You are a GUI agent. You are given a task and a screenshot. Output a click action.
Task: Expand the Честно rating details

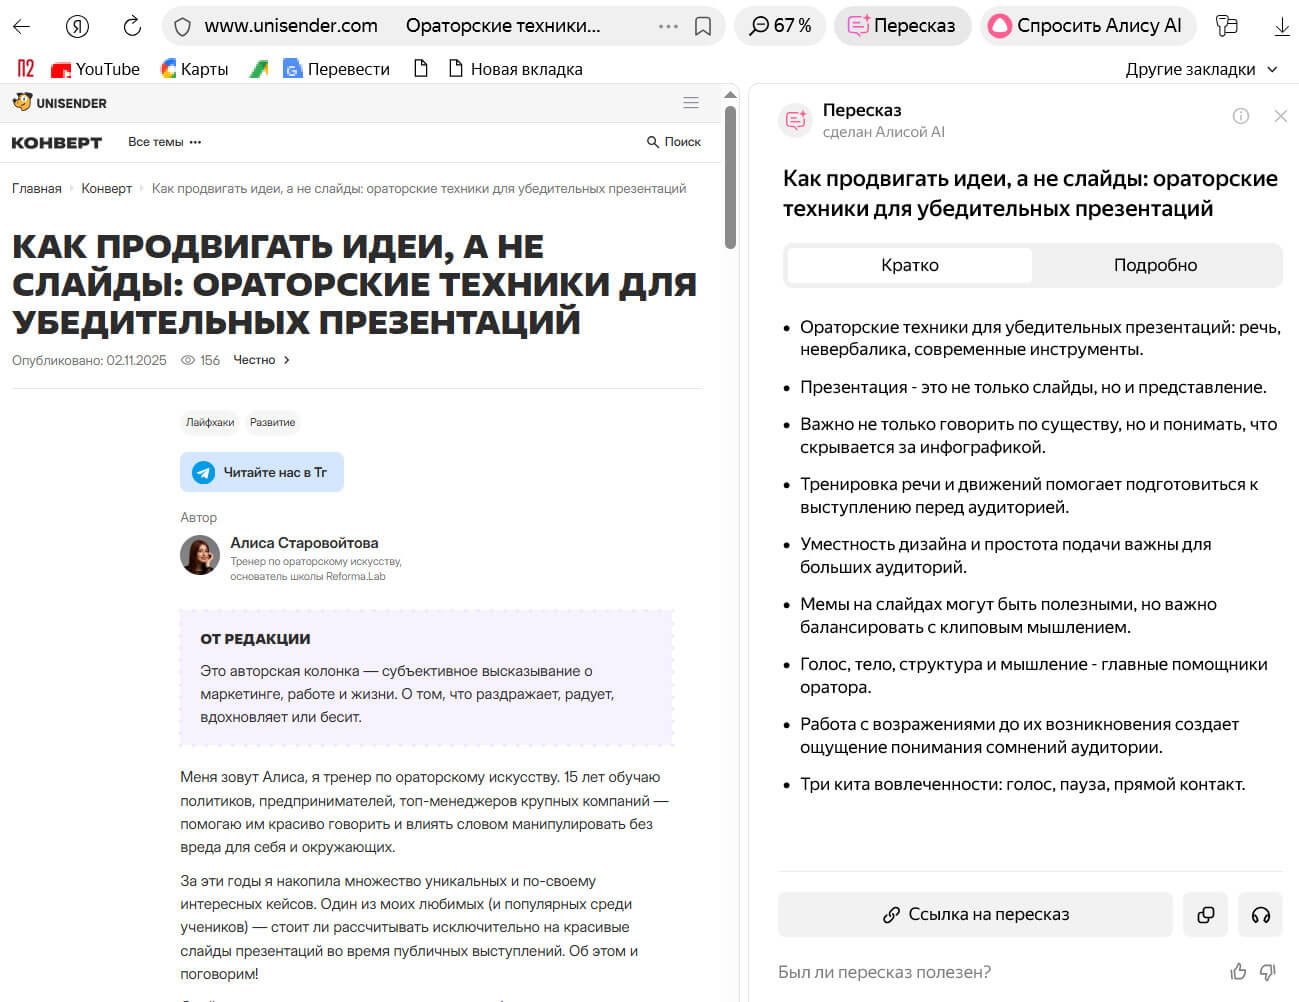pyautogui.click(x=260, y=359)
